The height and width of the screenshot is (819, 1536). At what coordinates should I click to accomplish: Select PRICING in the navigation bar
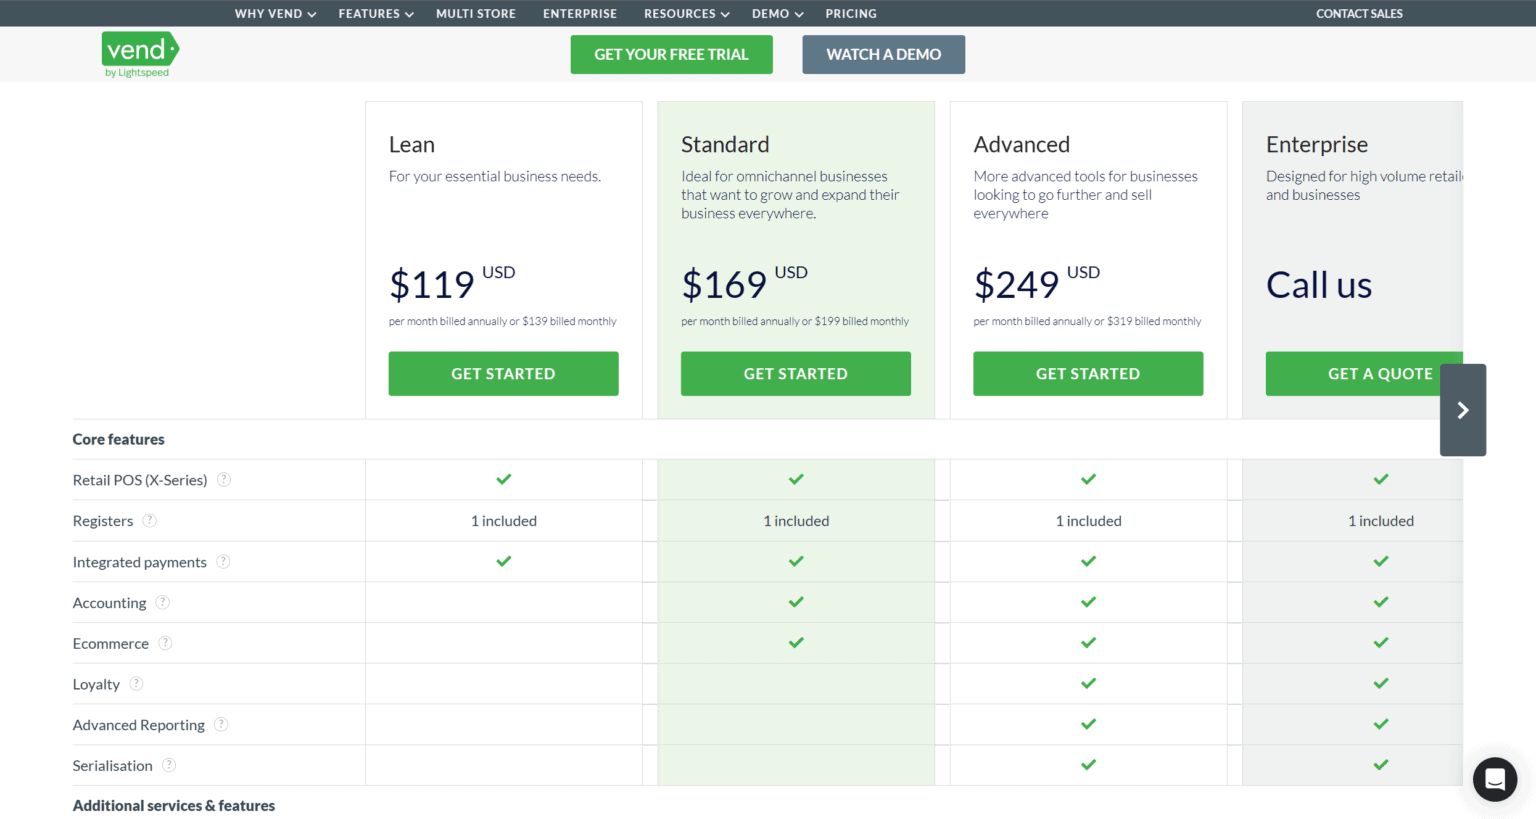(851, 13)
